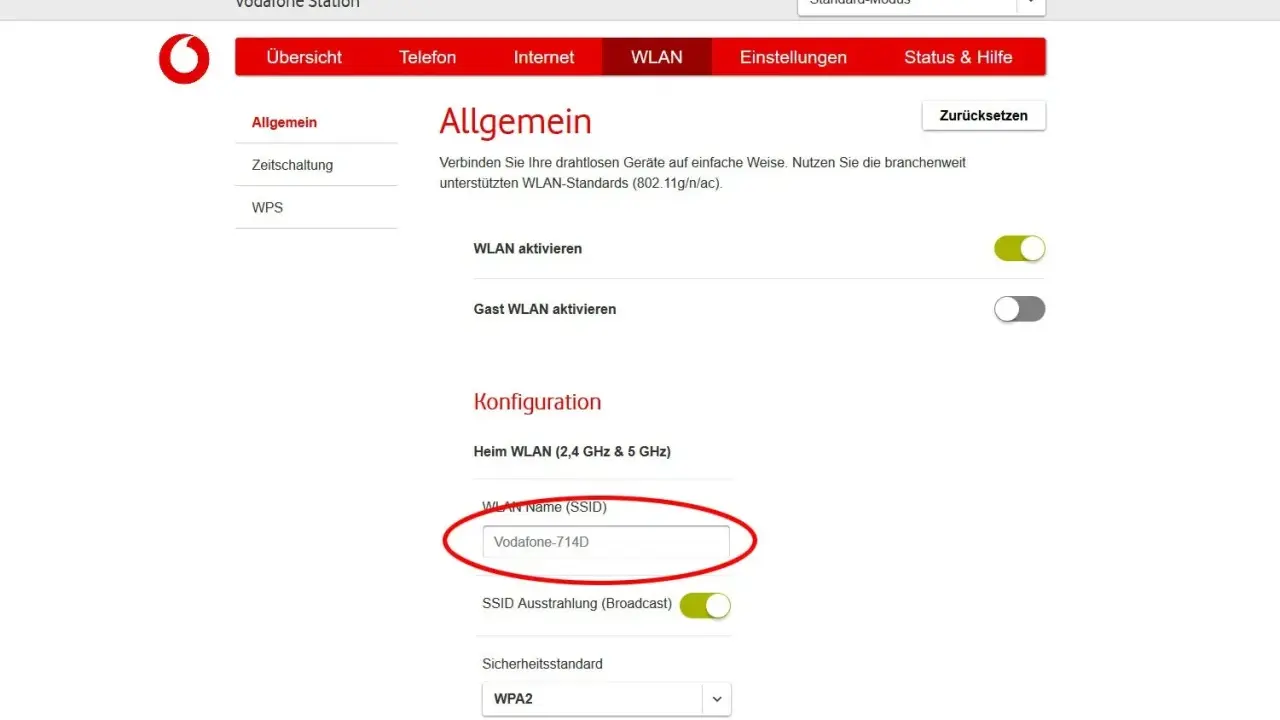
Task: Open the Übersicht tab
Action: [304, 57]
